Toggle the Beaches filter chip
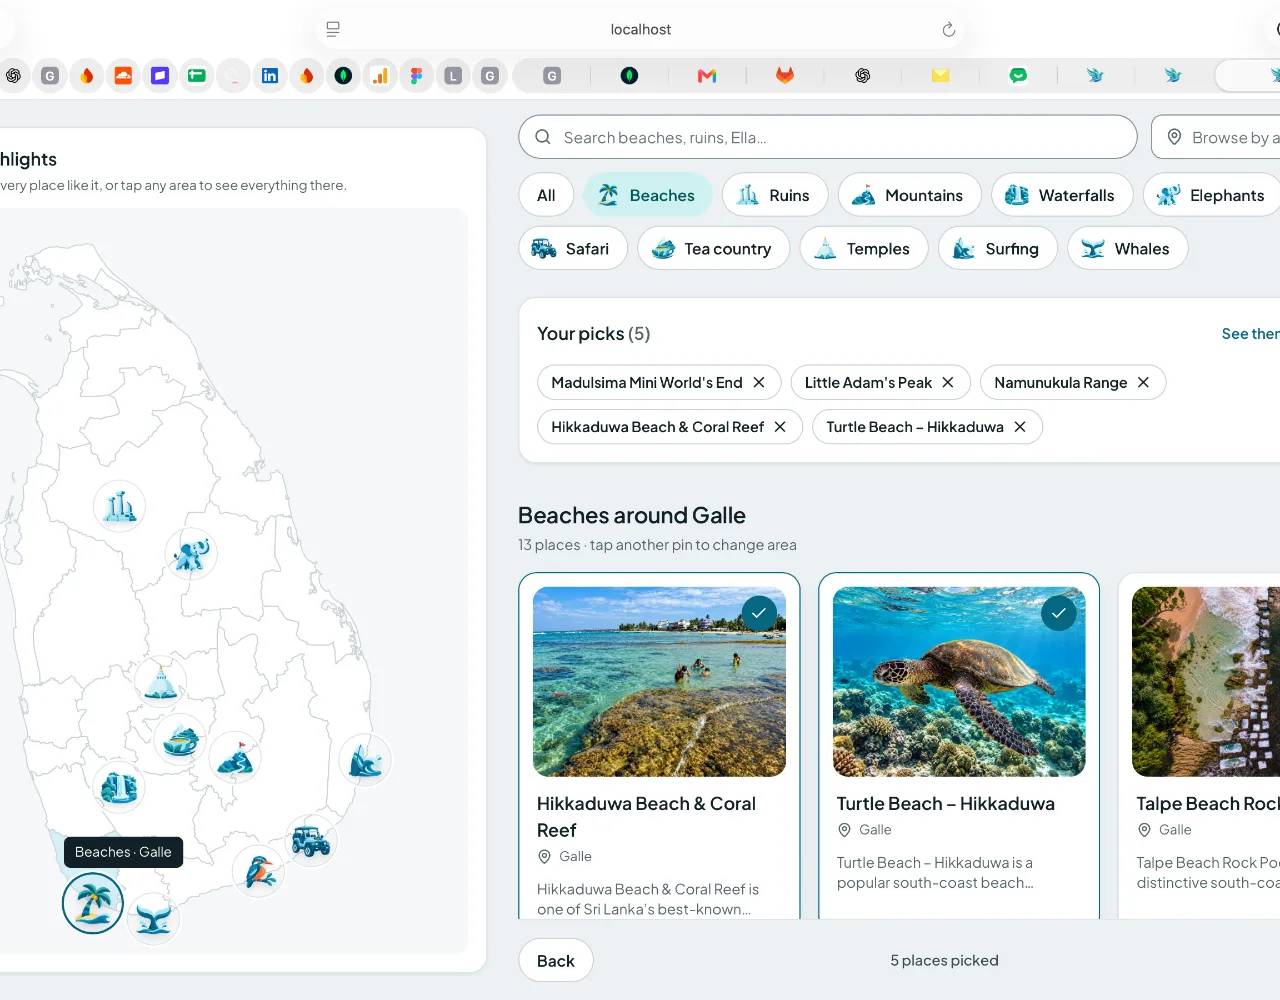Viewport: 1280px width, 1000px height. pos(648,195)
